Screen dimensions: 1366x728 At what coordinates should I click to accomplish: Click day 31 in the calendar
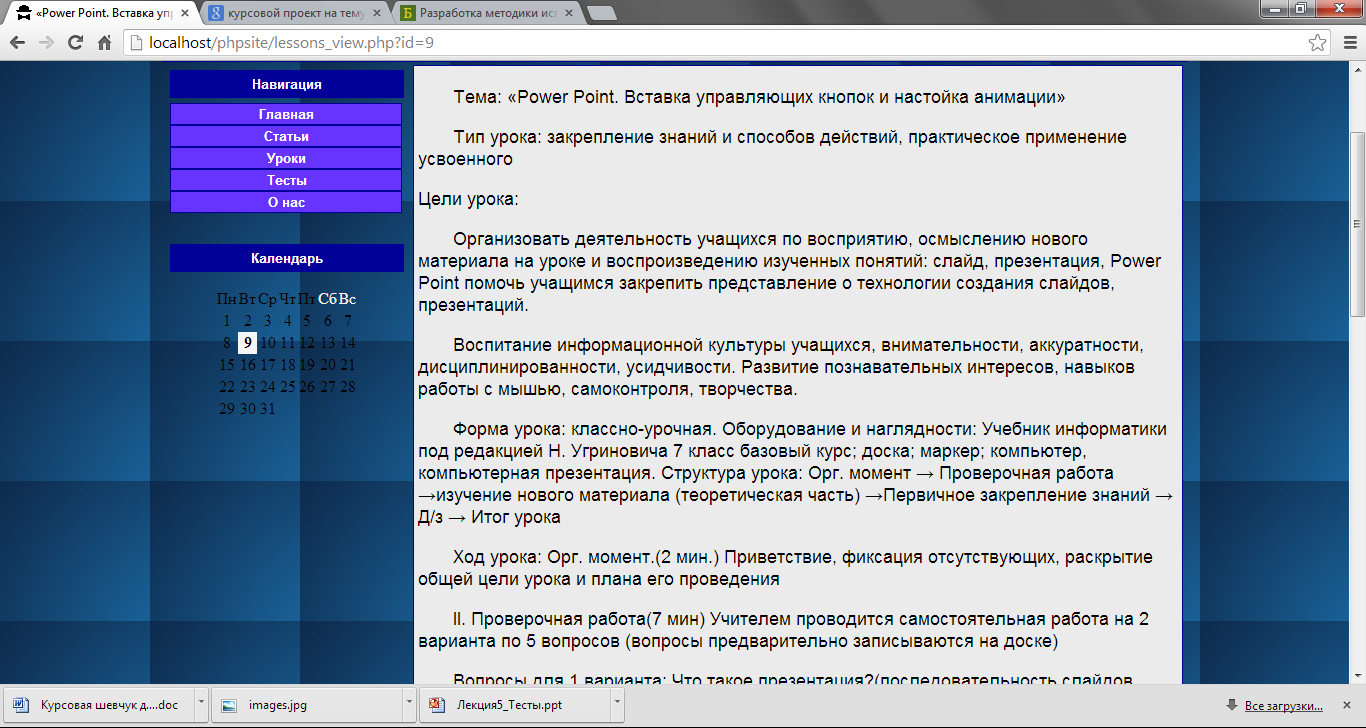267,409
